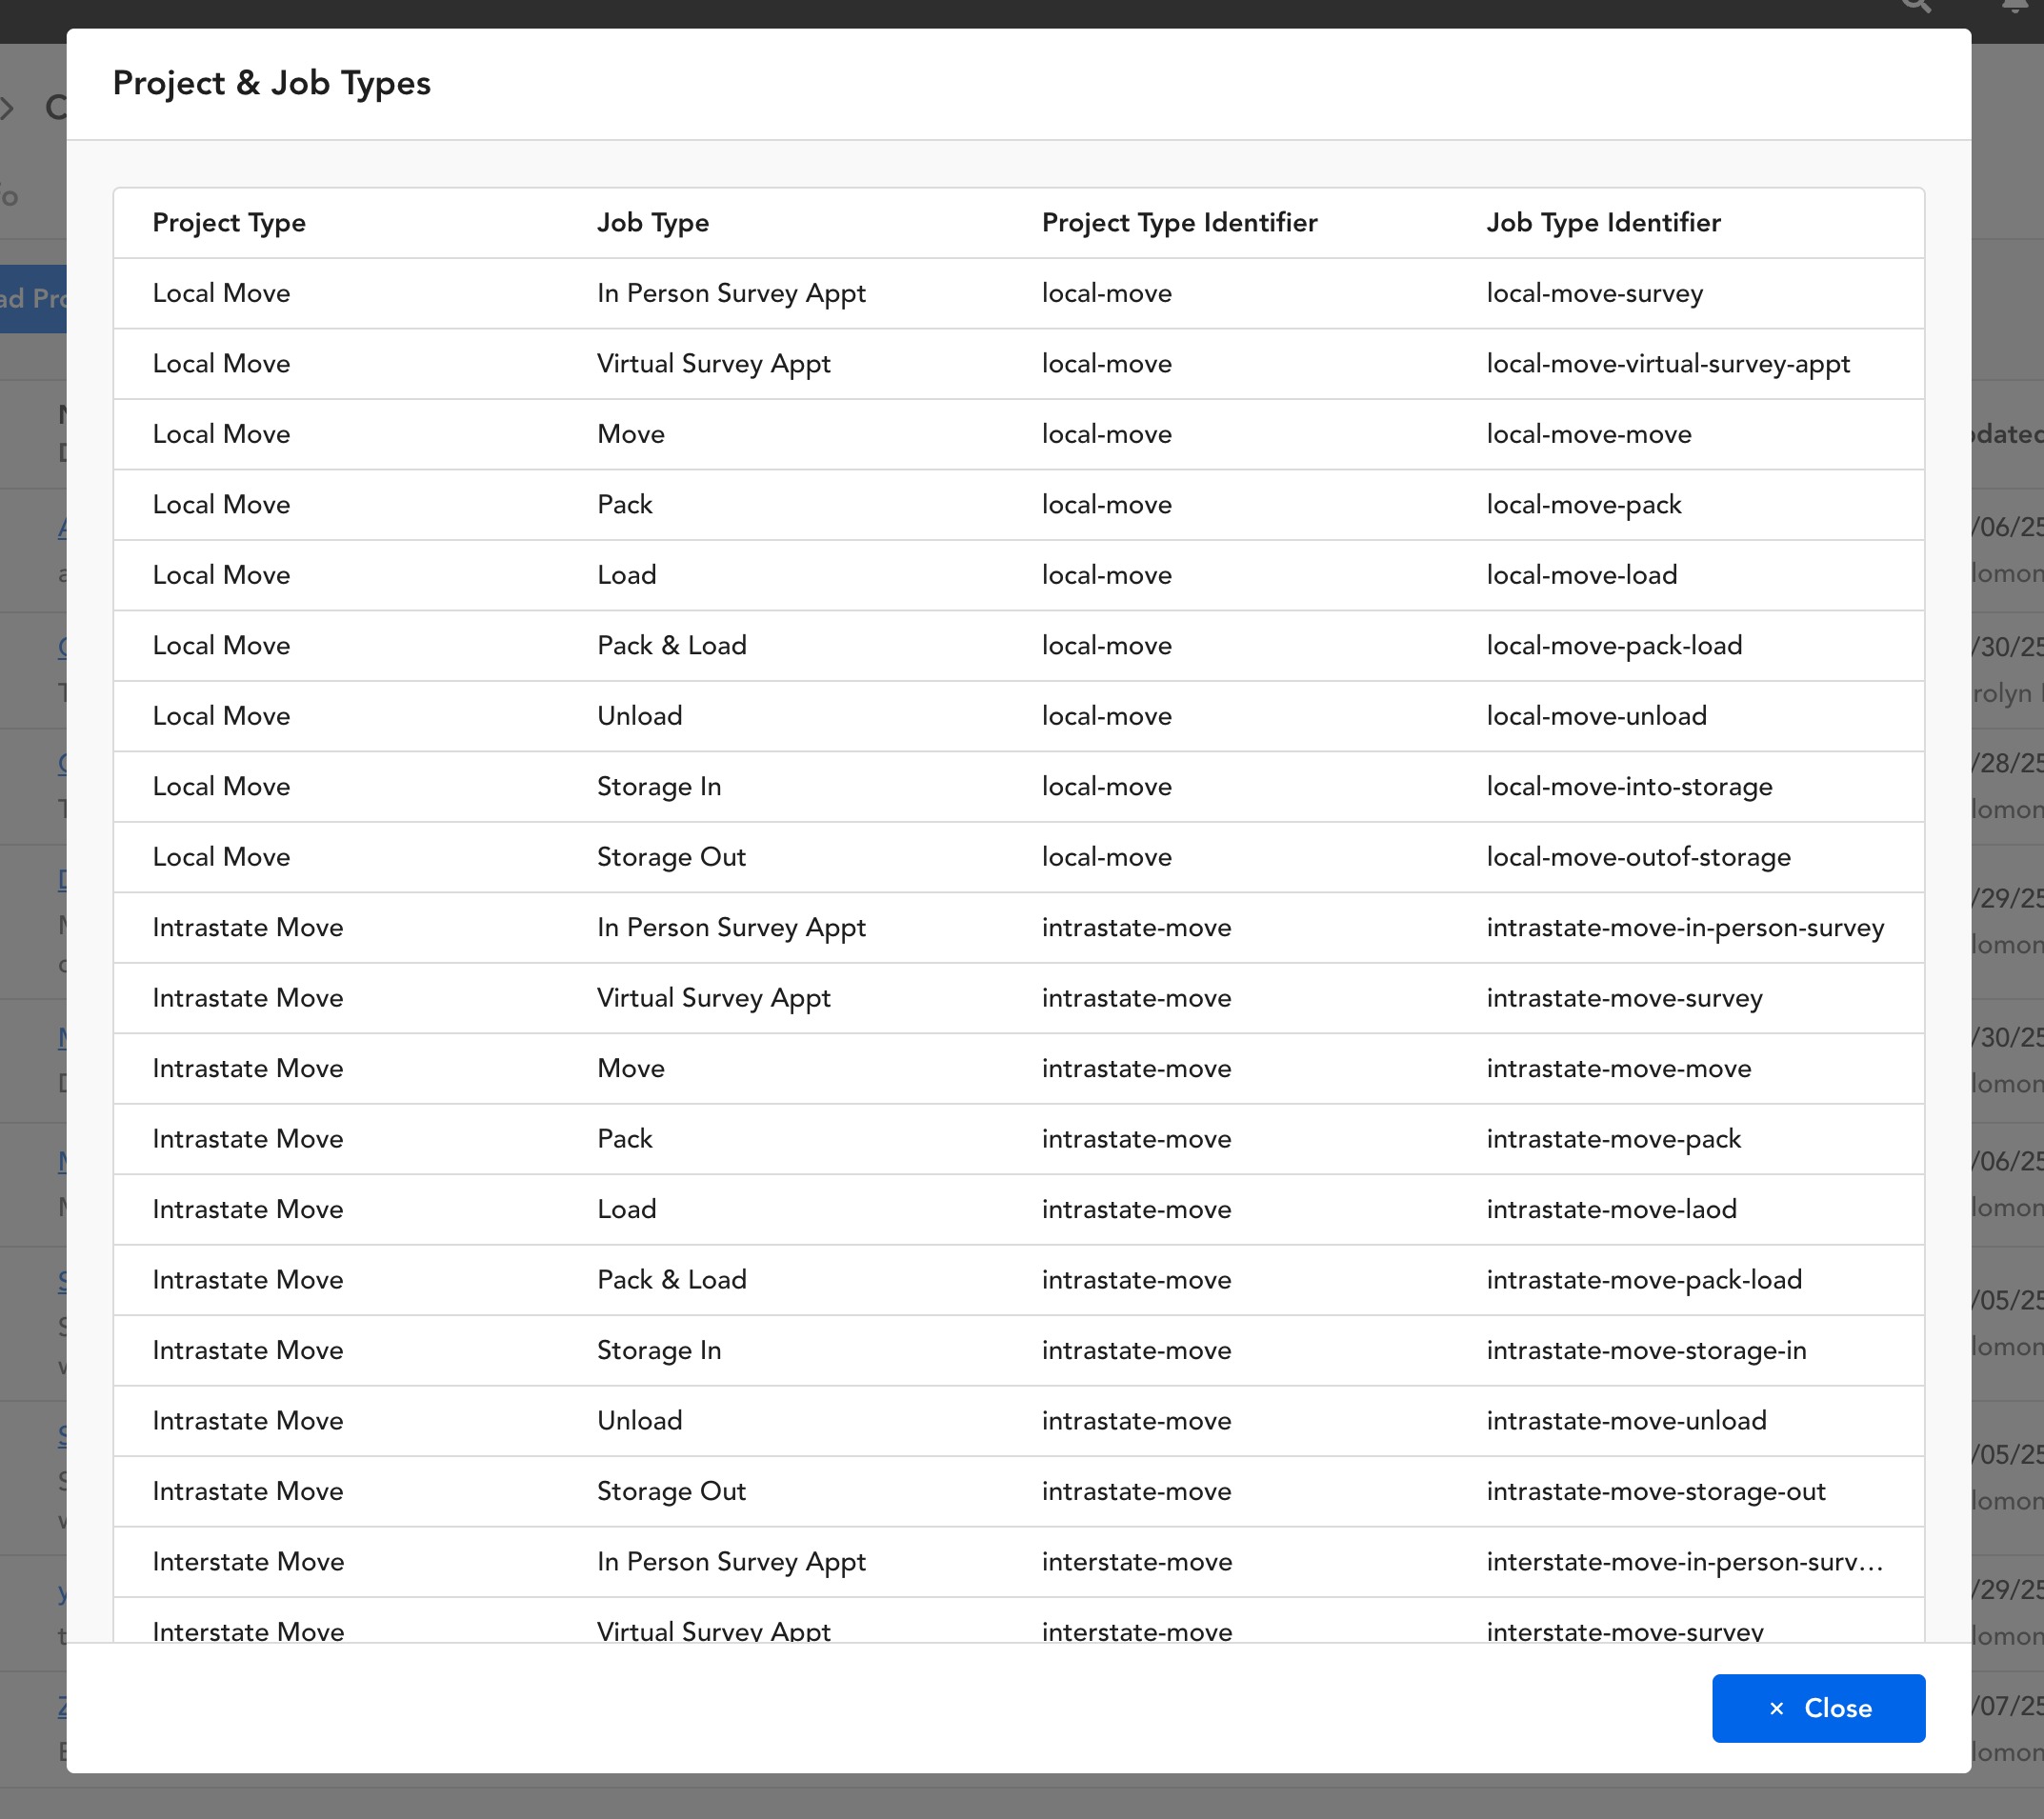Image resolution: width=2044 pixels, height=1819 pixels.
Task: Click the intrastate-move-storage-out identifier
Action: (x=1656, y=1492)
